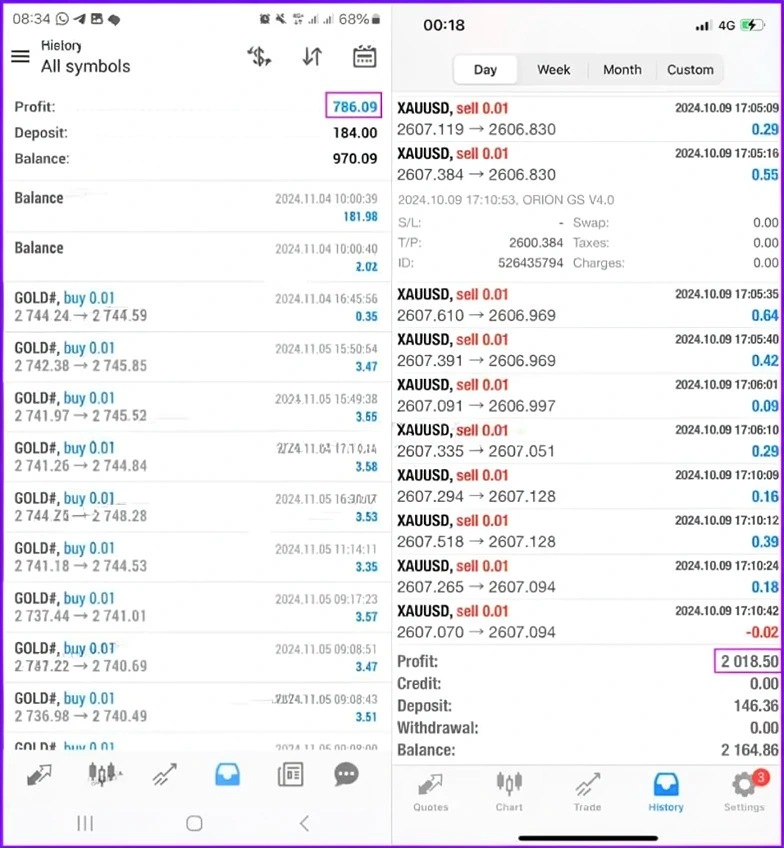Tap the currency filter dollar icon
This screenshot has height=848, width=784.
click(260, 56)
